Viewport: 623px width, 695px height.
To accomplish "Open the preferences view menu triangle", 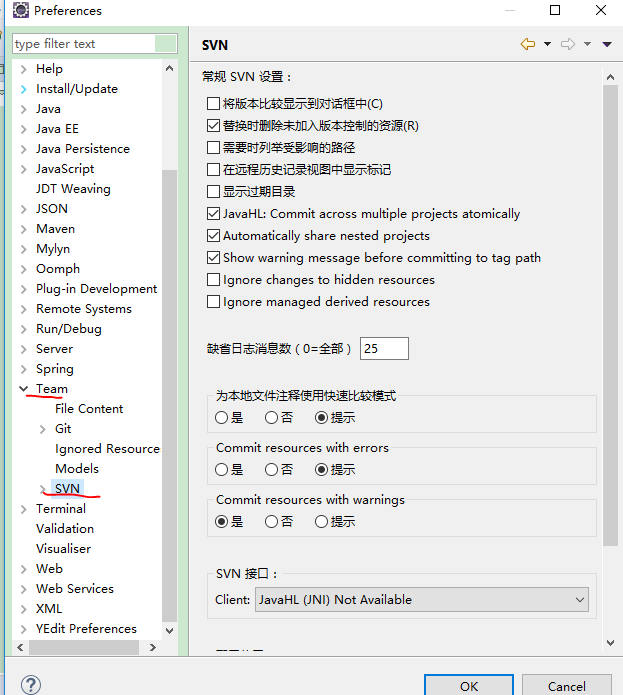I will (x=607, y=44).
